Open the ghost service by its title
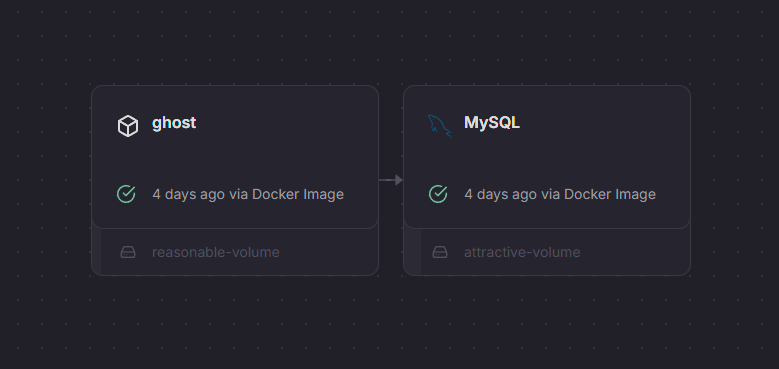 [x=174, y=123]
